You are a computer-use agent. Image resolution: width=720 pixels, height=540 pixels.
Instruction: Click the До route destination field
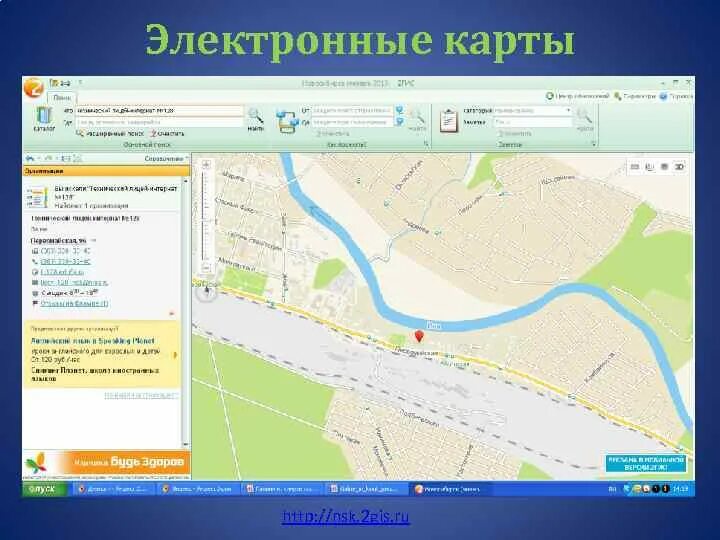352,122
